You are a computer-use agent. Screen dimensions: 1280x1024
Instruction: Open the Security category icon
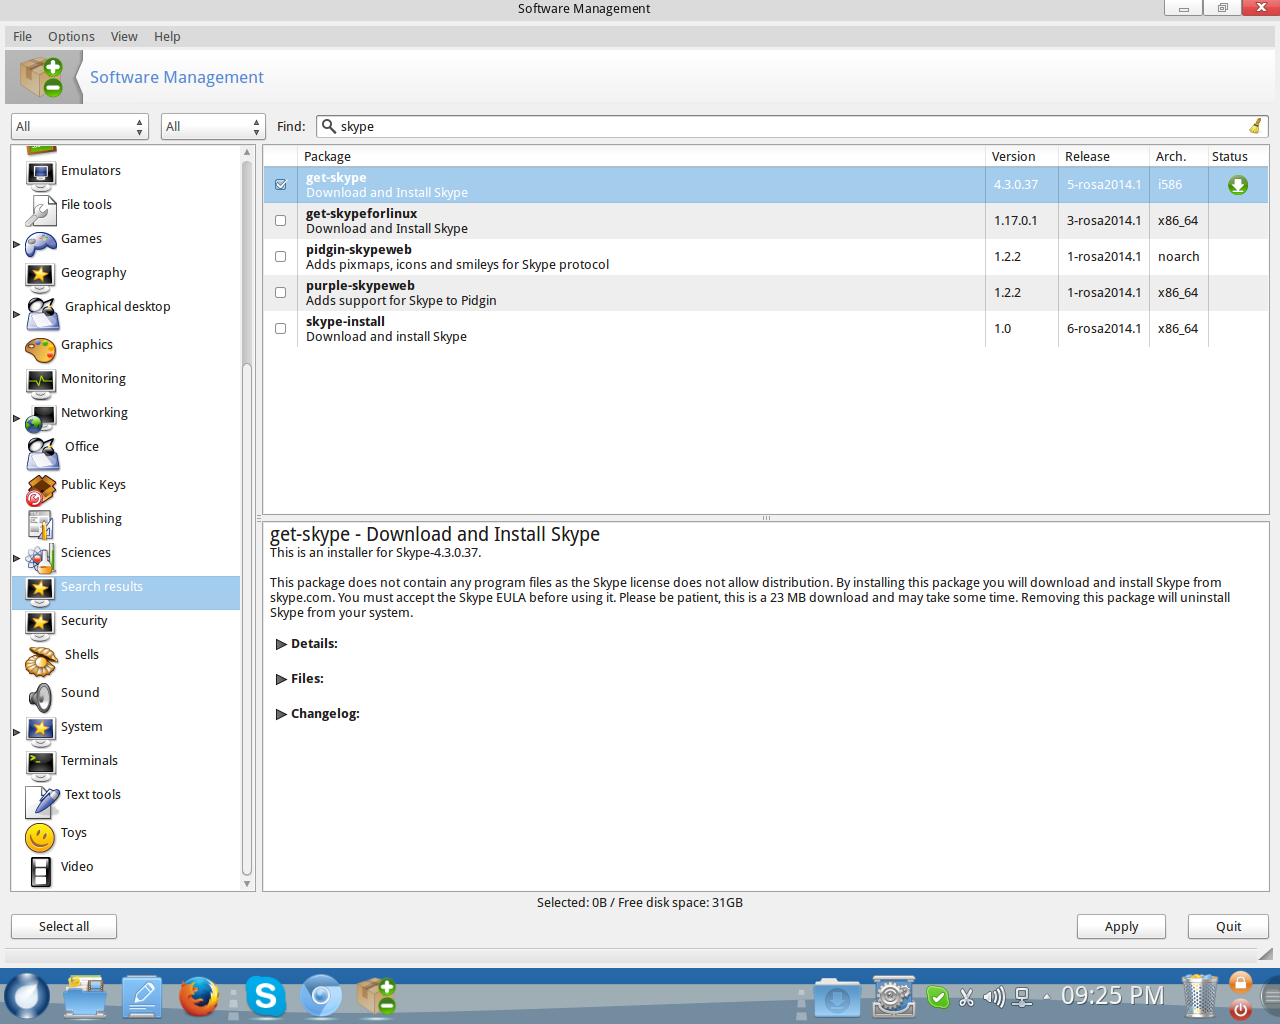(x=41, y=625)
